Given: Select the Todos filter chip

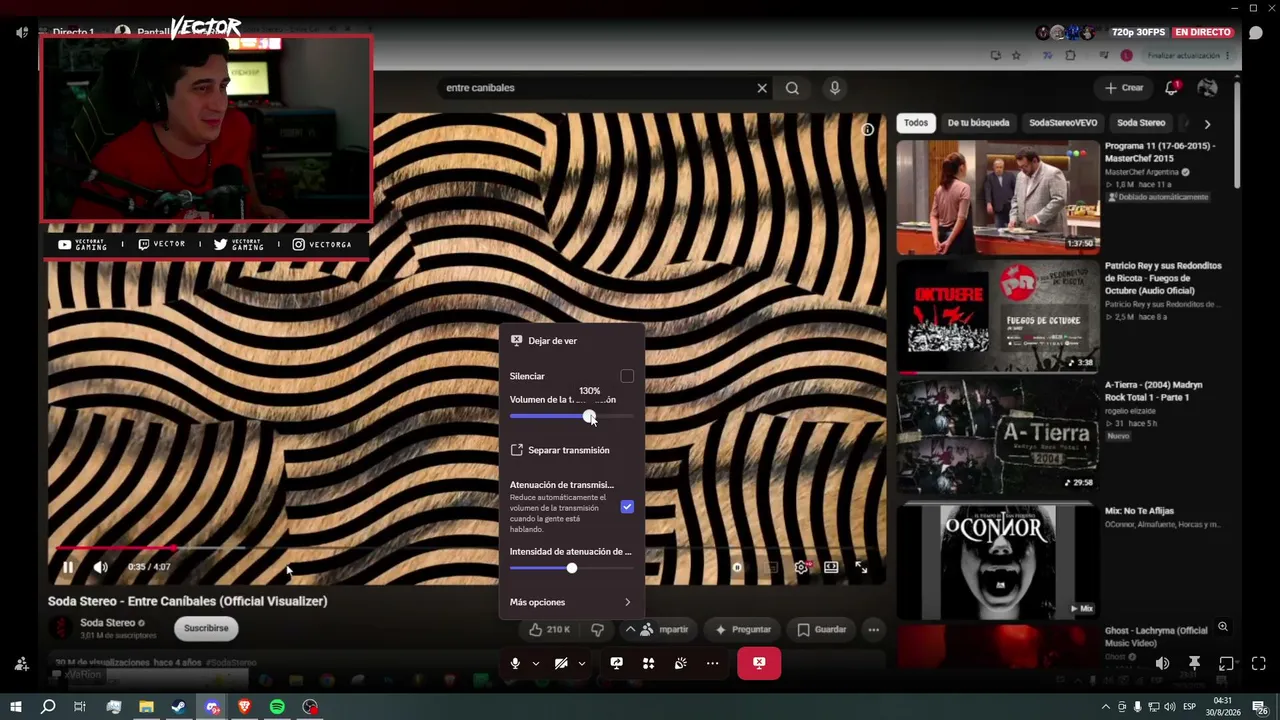Looking at the screenshot, I should click(916, 123).
